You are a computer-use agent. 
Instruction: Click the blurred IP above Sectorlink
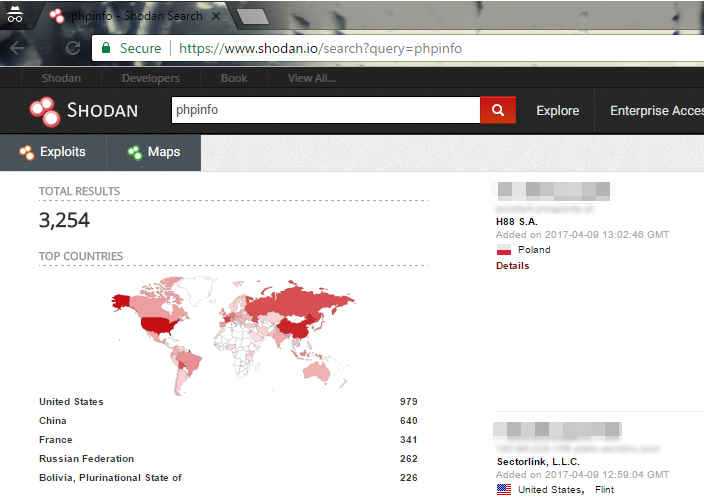coord(557,430)
